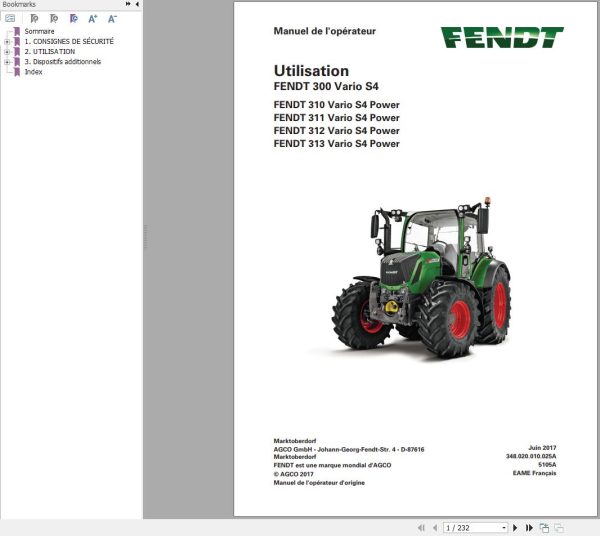600x536 pixels.
Task: Click the expand current bookmark icon
Action: (34, 18)
